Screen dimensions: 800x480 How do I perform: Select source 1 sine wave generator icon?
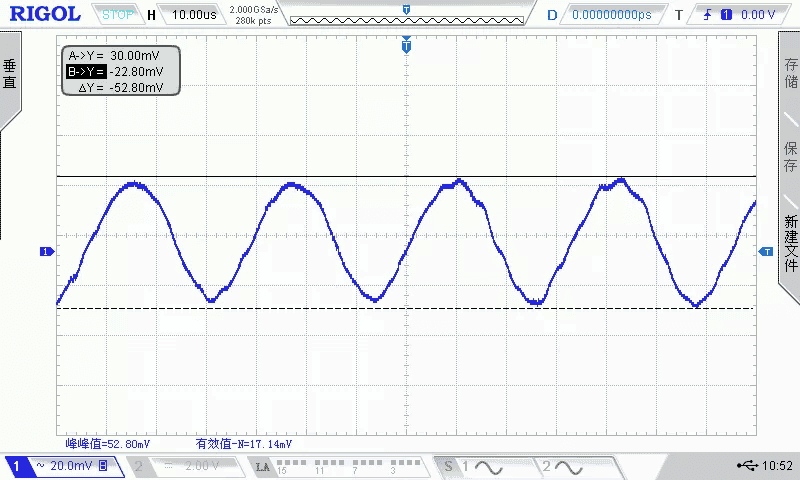click(480, 467)
